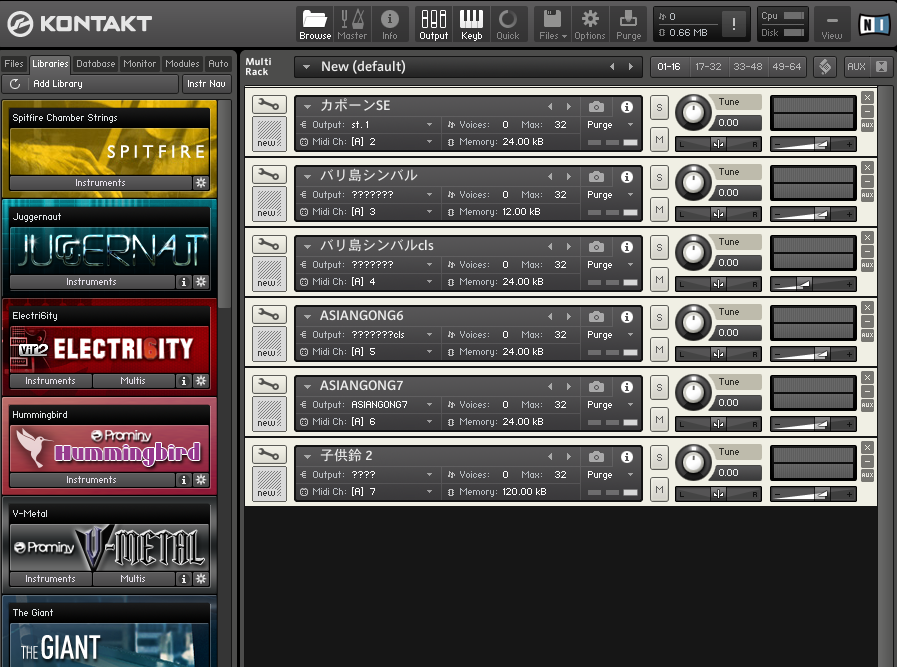Screen dimensions: 897x667
Task: Toggle the Instr Nav button
Action: tap(206, 84)
